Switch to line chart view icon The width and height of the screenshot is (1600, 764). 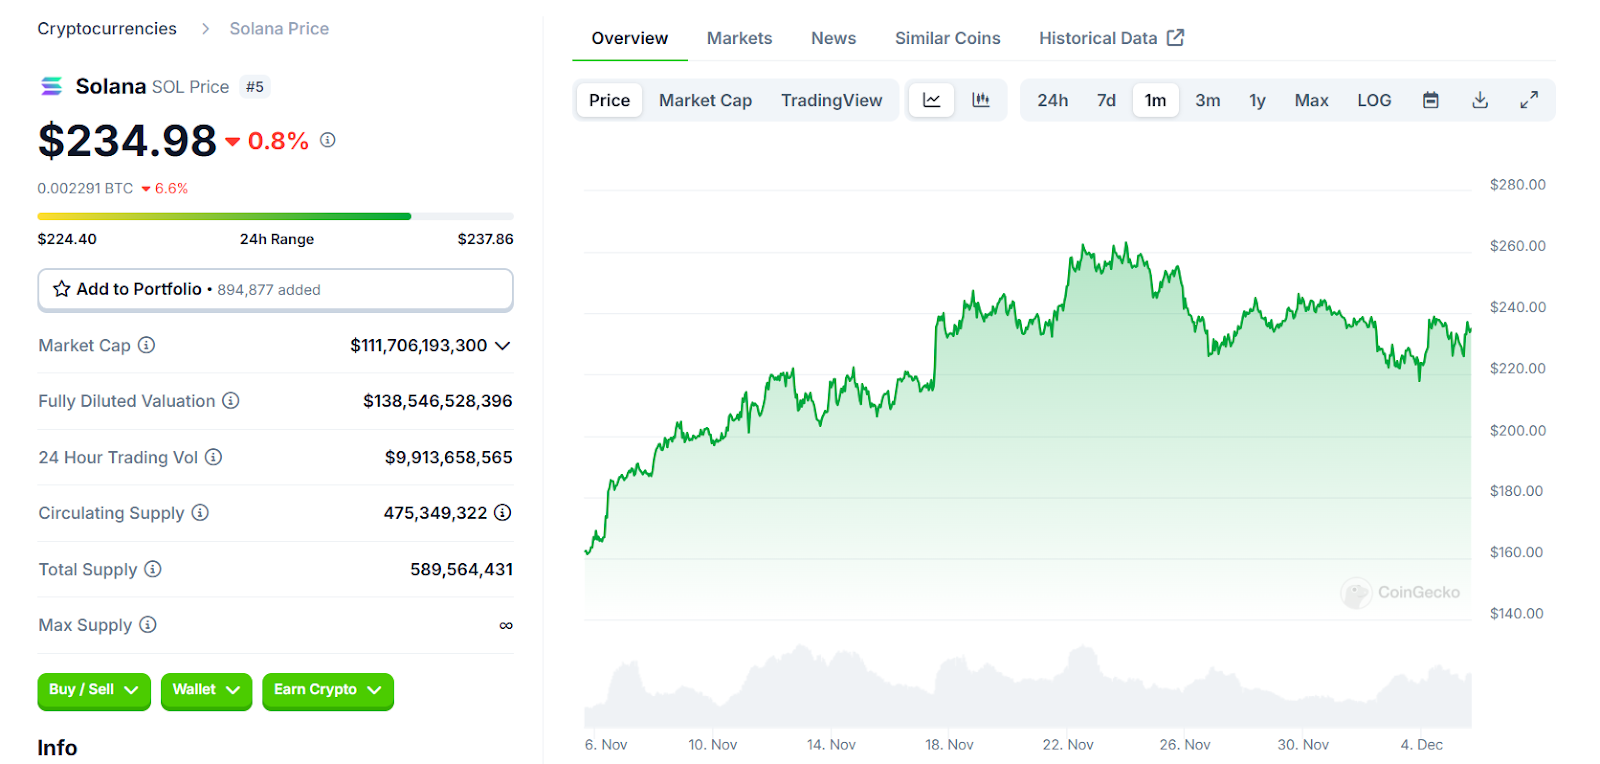click(x=932, y=100)
